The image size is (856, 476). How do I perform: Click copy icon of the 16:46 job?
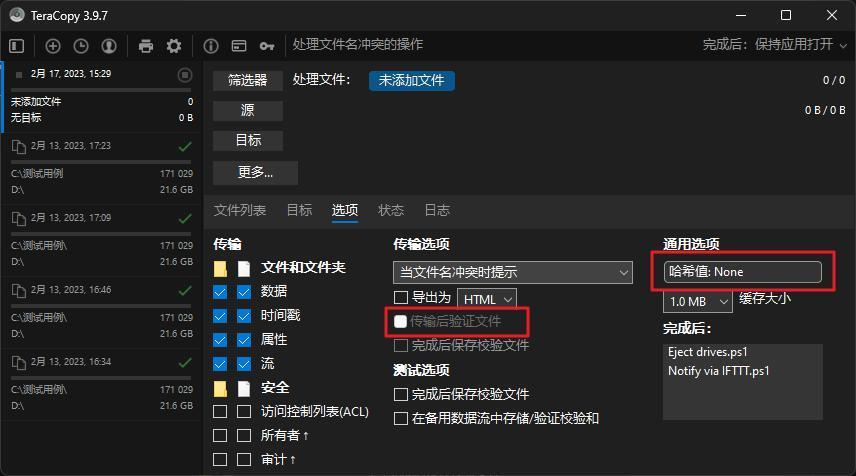point(19,291)
